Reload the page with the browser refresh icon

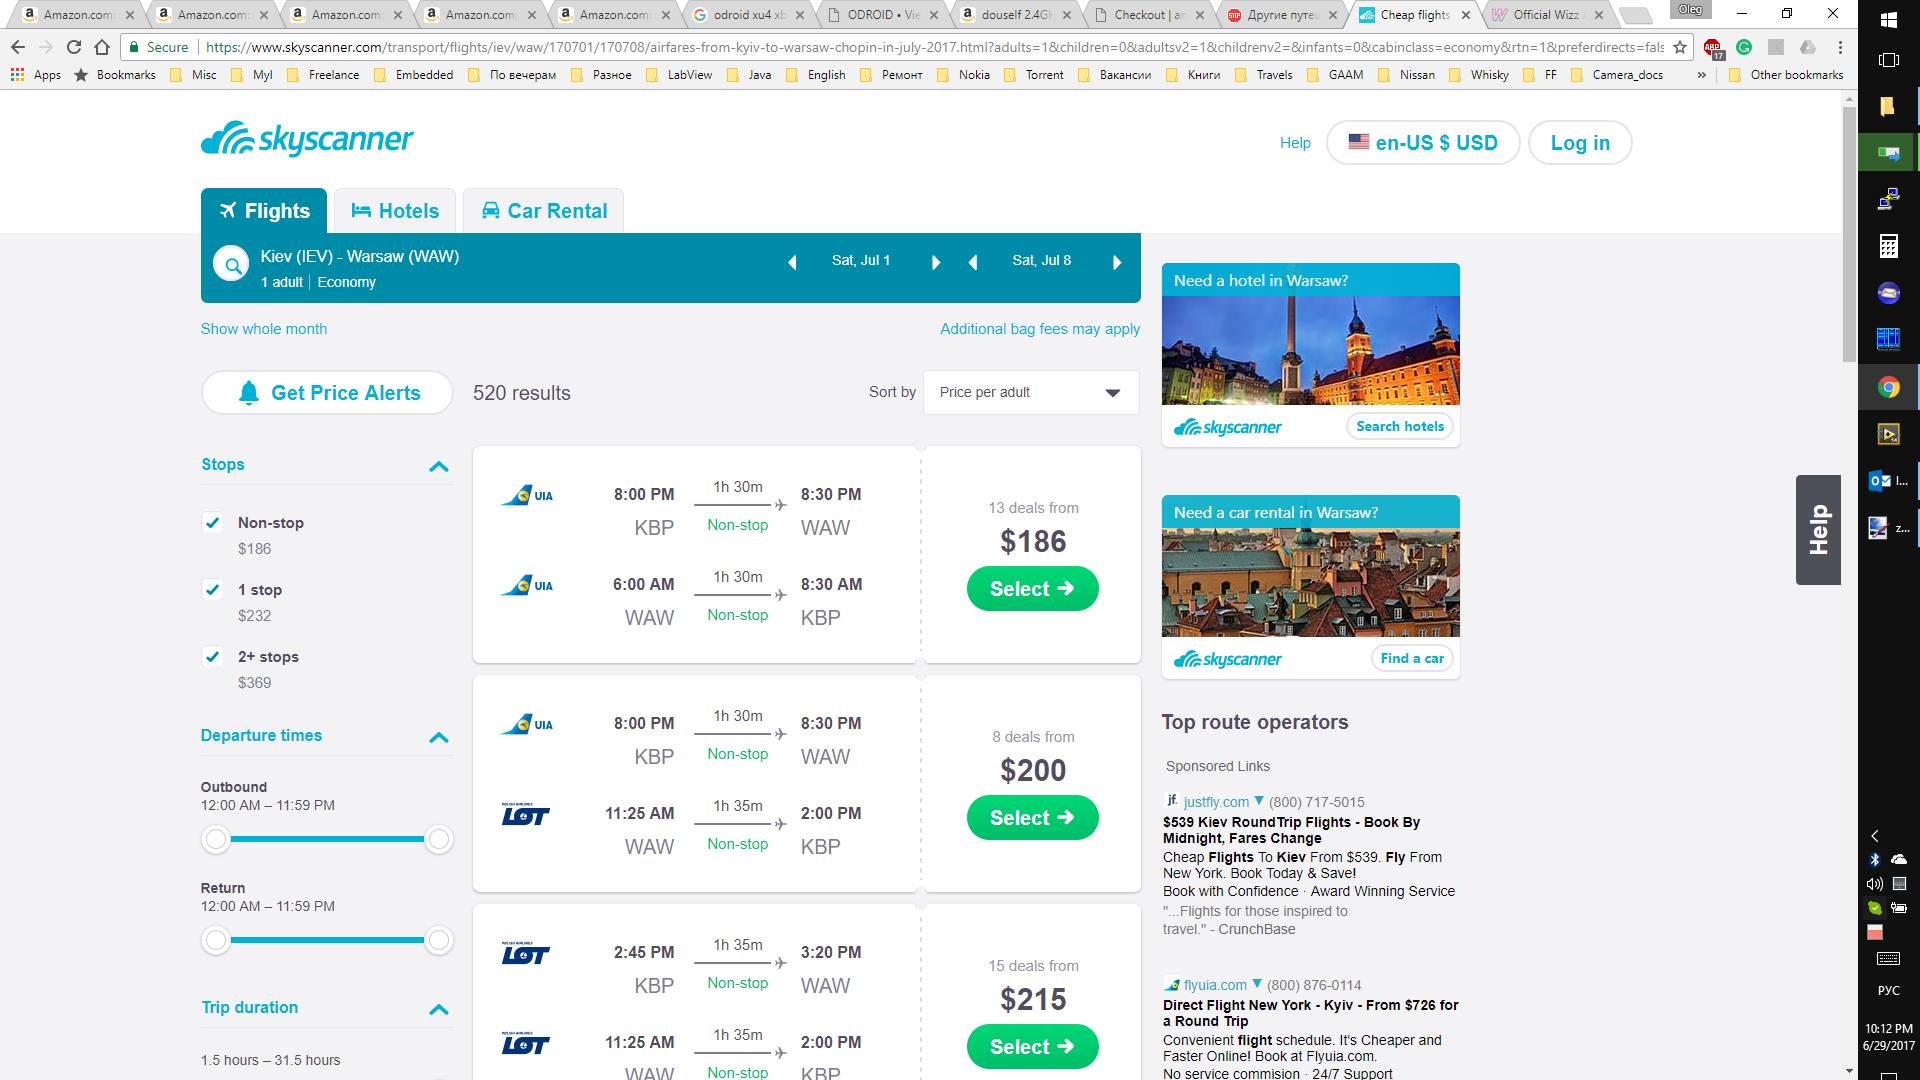[x=74, y=47]
